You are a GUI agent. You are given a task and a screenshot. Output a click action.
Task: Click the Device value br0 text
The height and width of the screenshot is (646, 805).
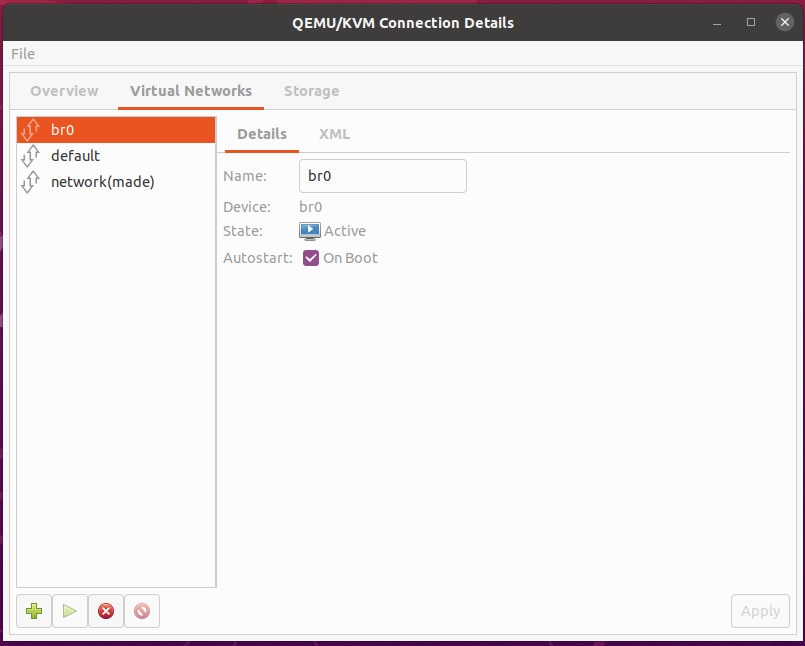click(x=311, y=207)
